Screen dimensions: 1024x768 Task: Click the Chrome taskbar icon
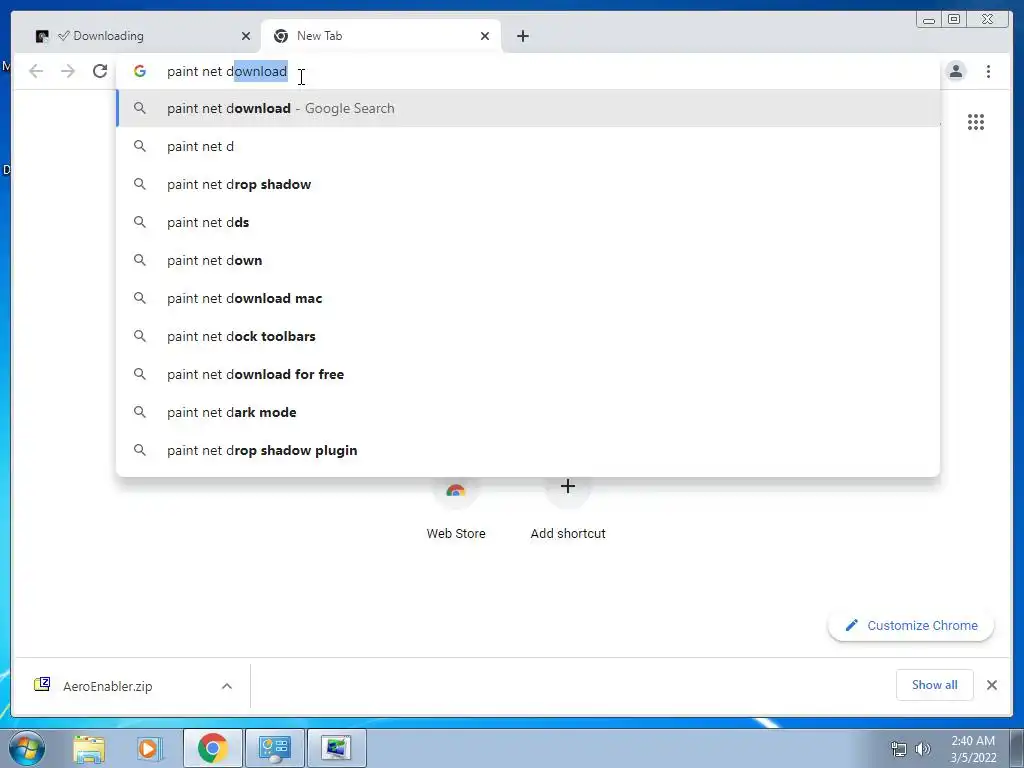pos(212,748)
